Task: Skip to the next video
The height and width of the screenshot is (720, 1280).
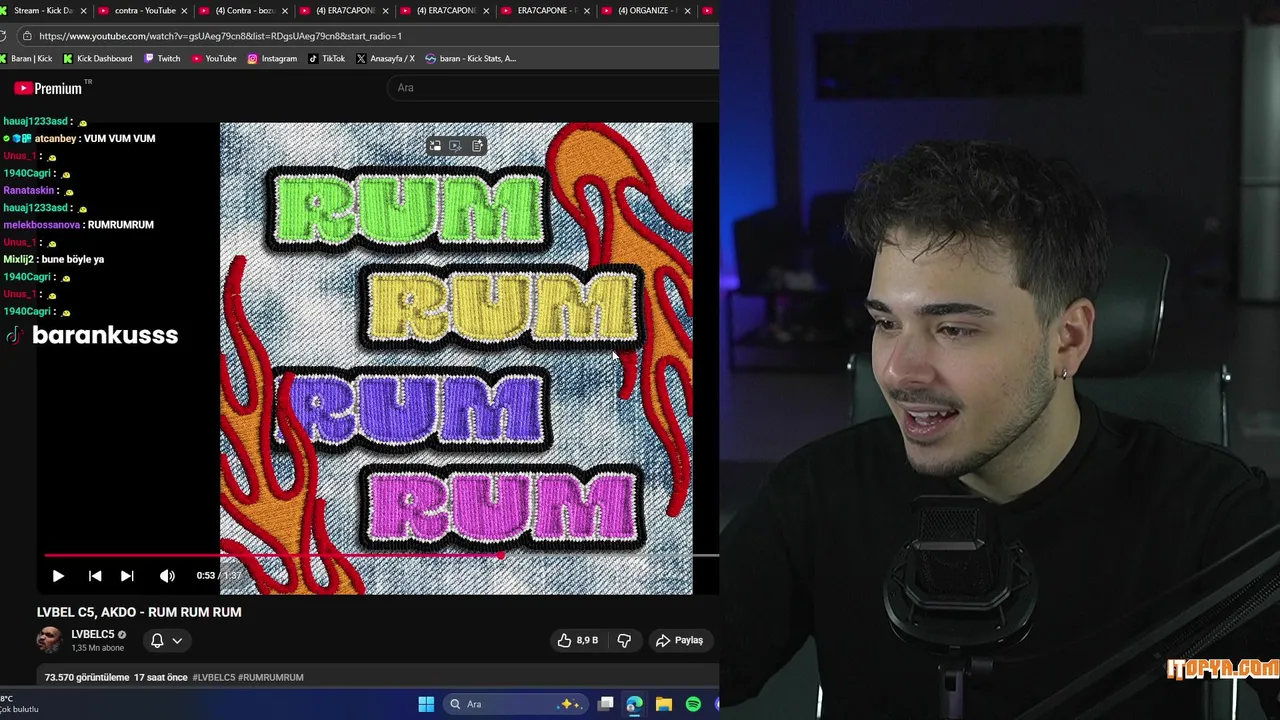Action: tap(127, 576)
